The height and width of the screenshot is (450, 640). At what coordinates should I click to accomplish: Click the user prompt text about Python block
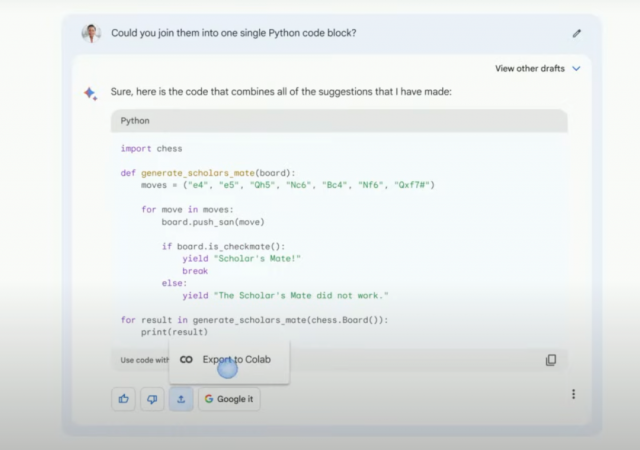(x=233, y=33)
